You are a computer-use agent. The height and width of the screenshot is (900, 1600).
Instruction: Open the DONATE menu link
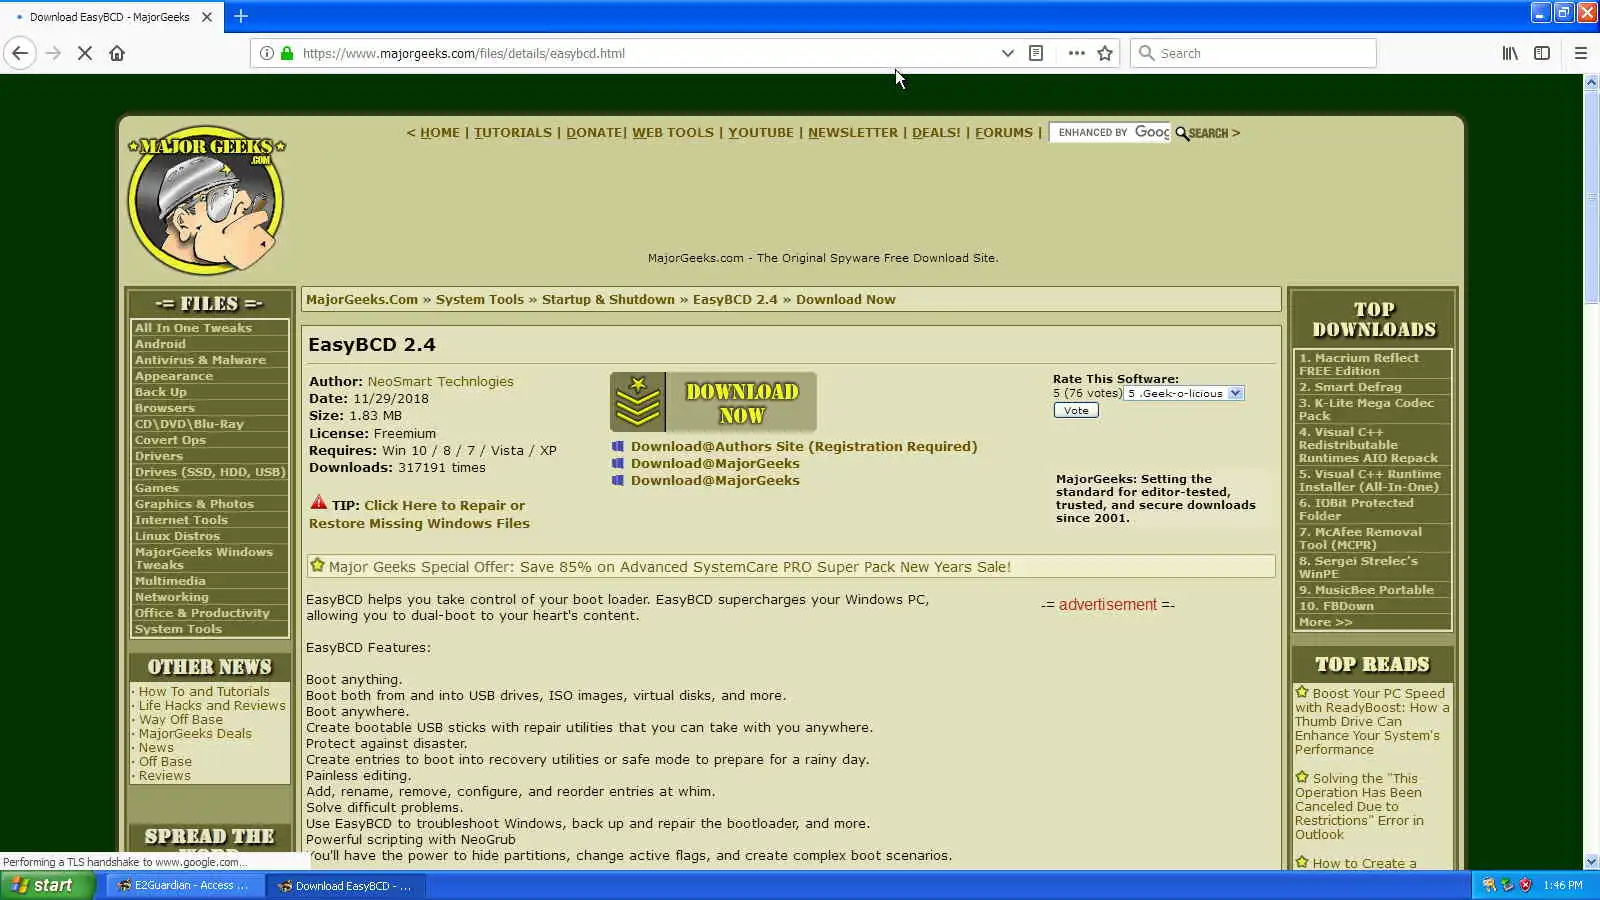click(594, 132)
